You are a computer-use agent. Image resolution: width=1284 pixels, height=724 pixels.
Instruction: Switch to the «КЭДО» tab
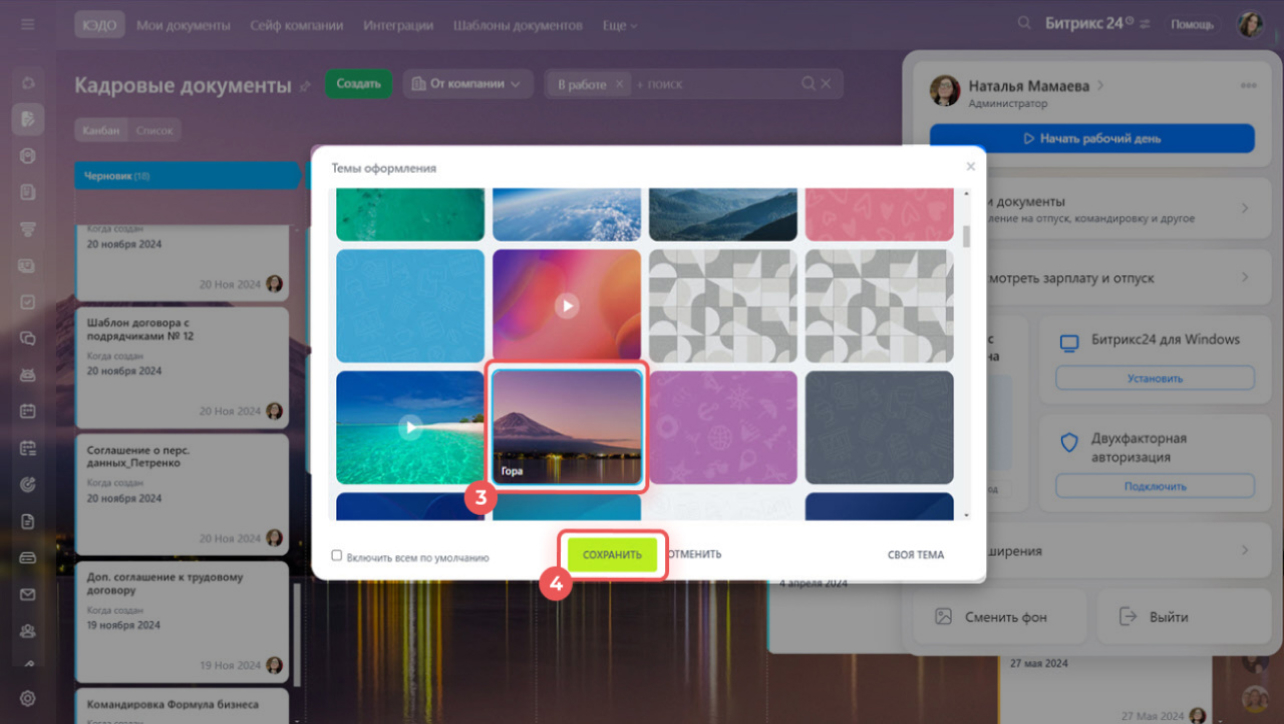tap(99, 25)
